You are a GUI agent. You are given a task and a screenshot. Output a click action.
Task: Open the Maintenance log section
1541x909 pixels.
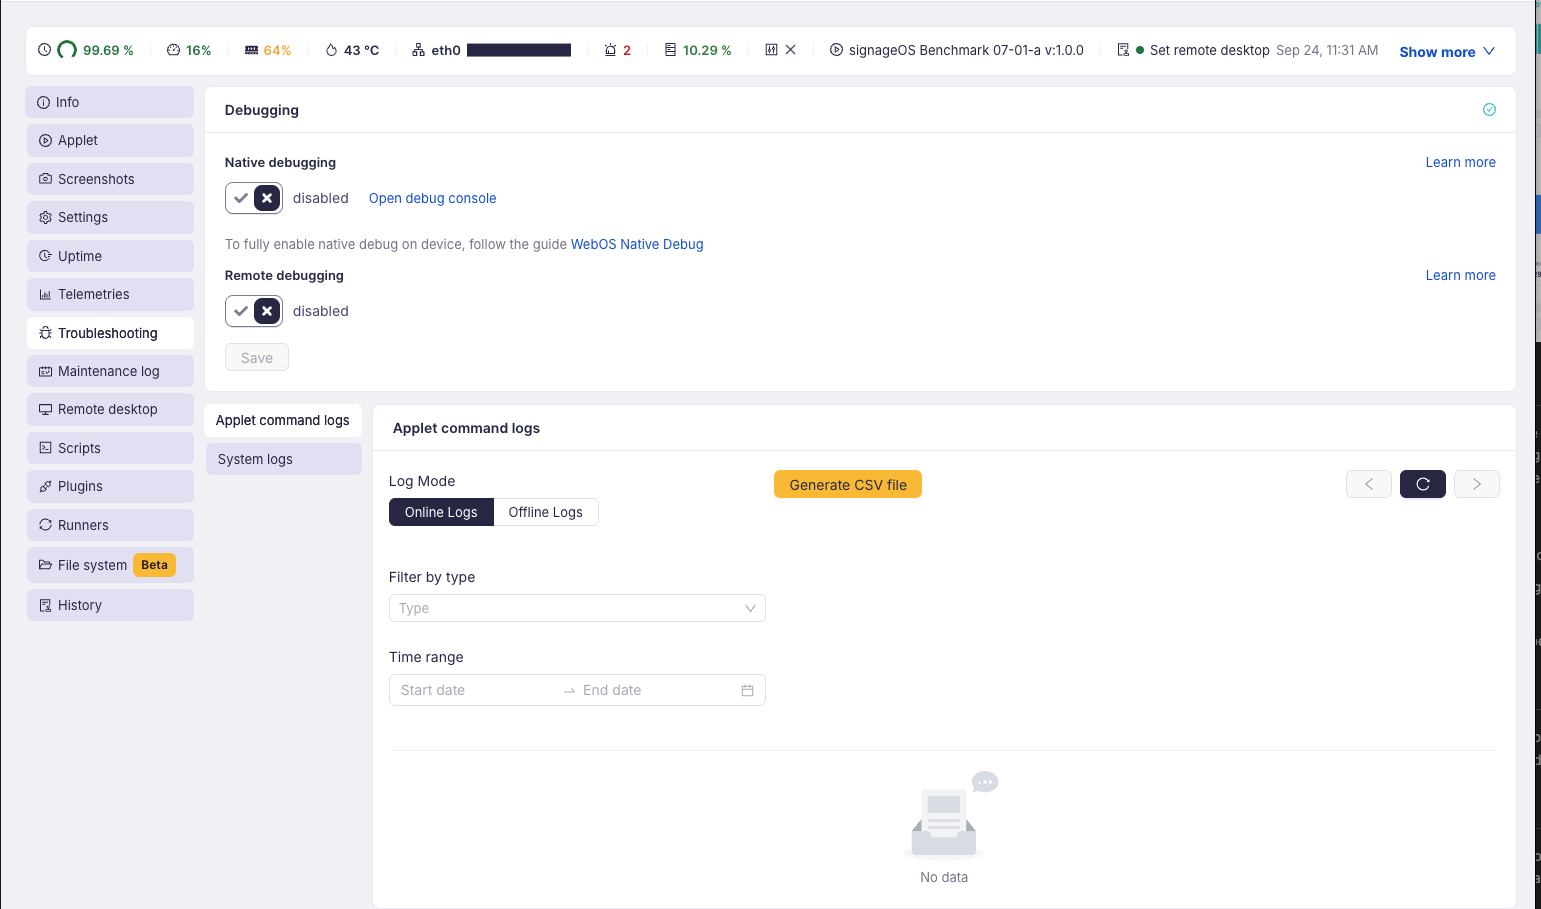(x=110, y=371)
